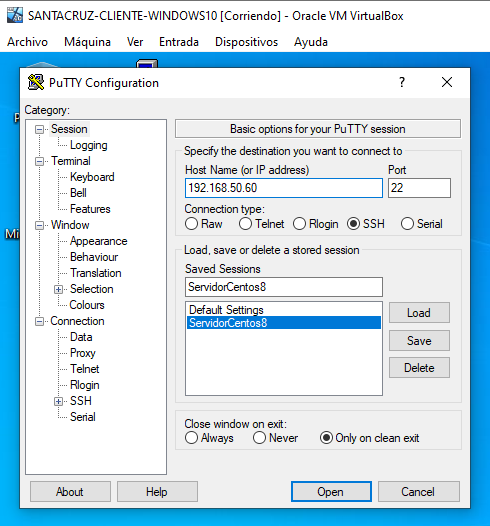Open the Rlogin category in tree
Image resolution: width=490 pixels, height=526 pixels.
coord(85,385)
